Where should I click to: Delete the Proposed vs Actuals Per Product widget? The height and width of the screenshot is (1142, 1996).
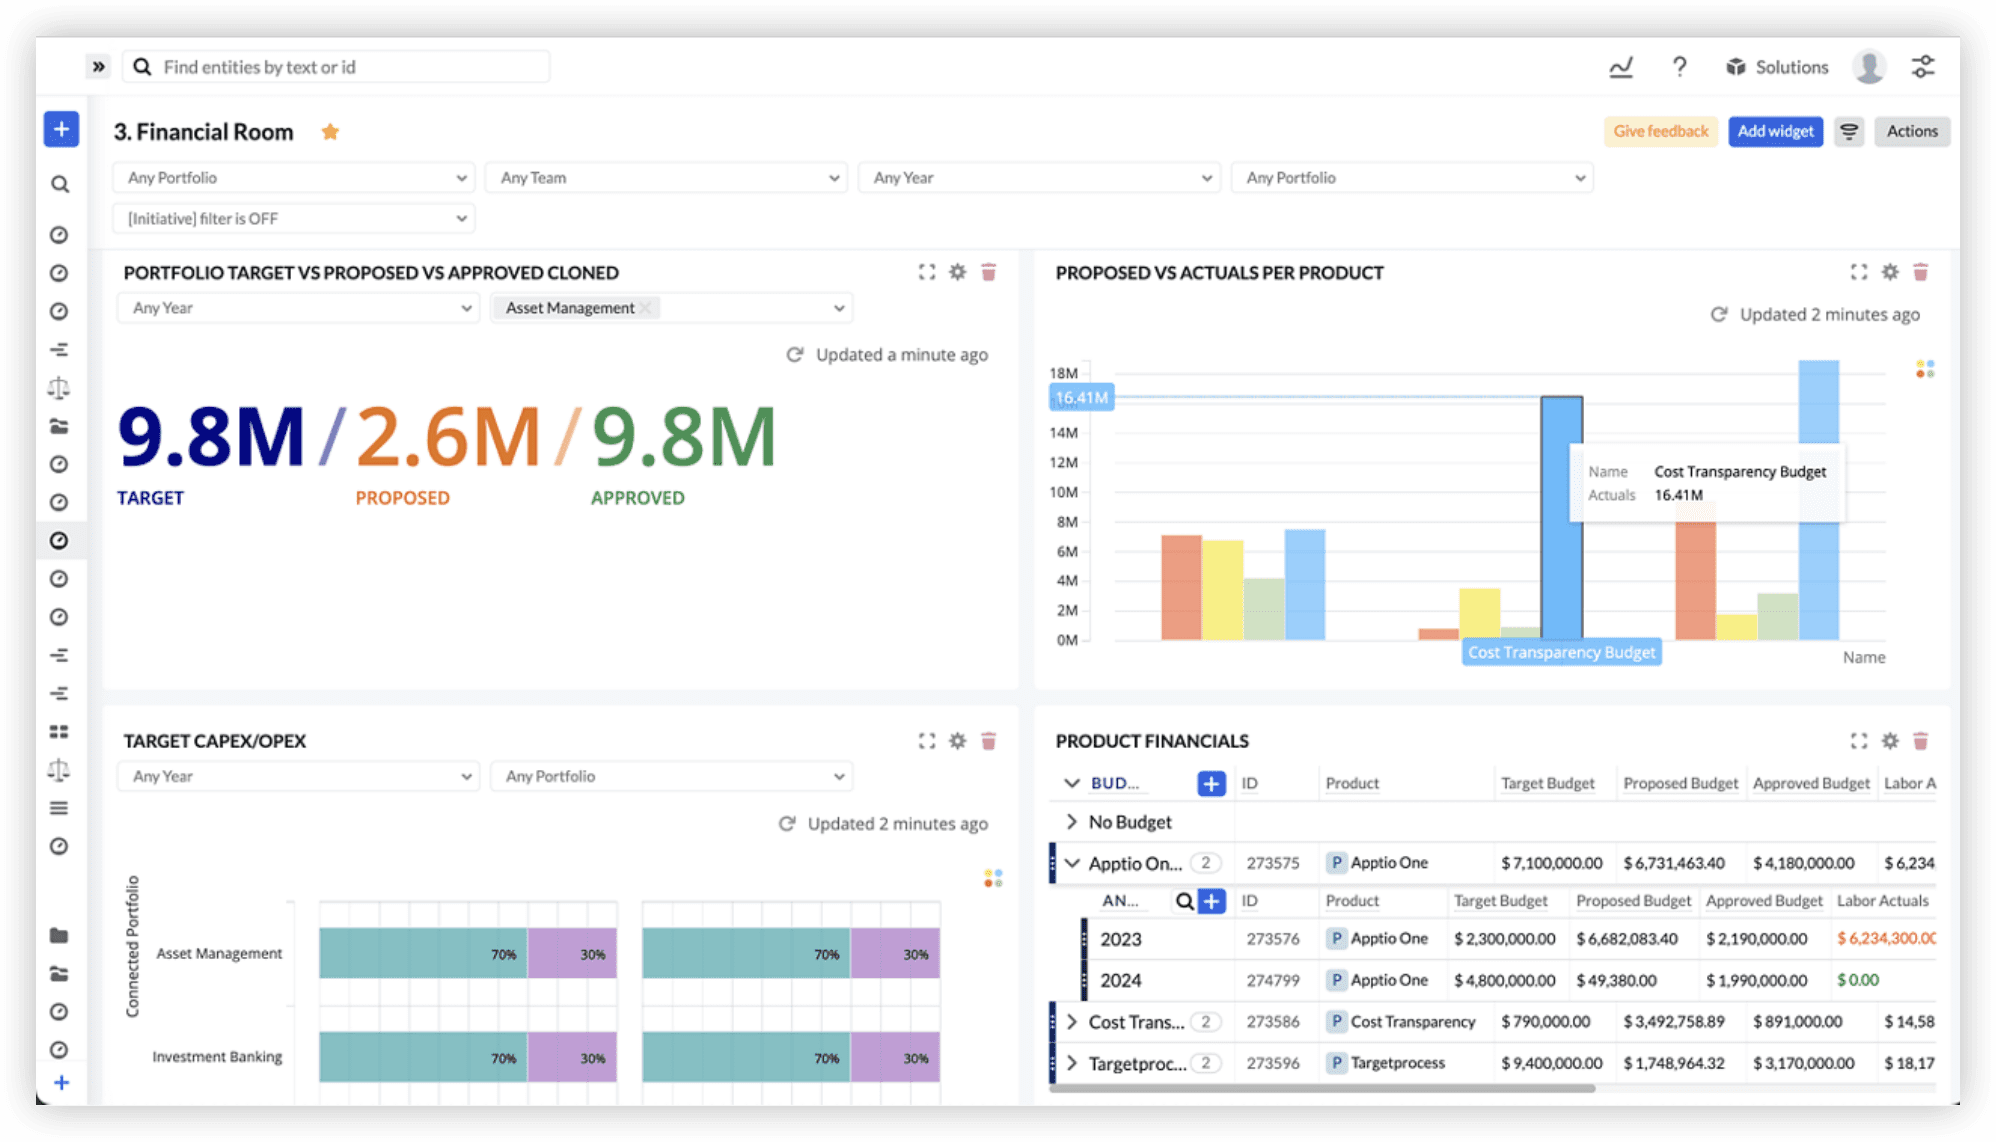[x=1920, y=272]
